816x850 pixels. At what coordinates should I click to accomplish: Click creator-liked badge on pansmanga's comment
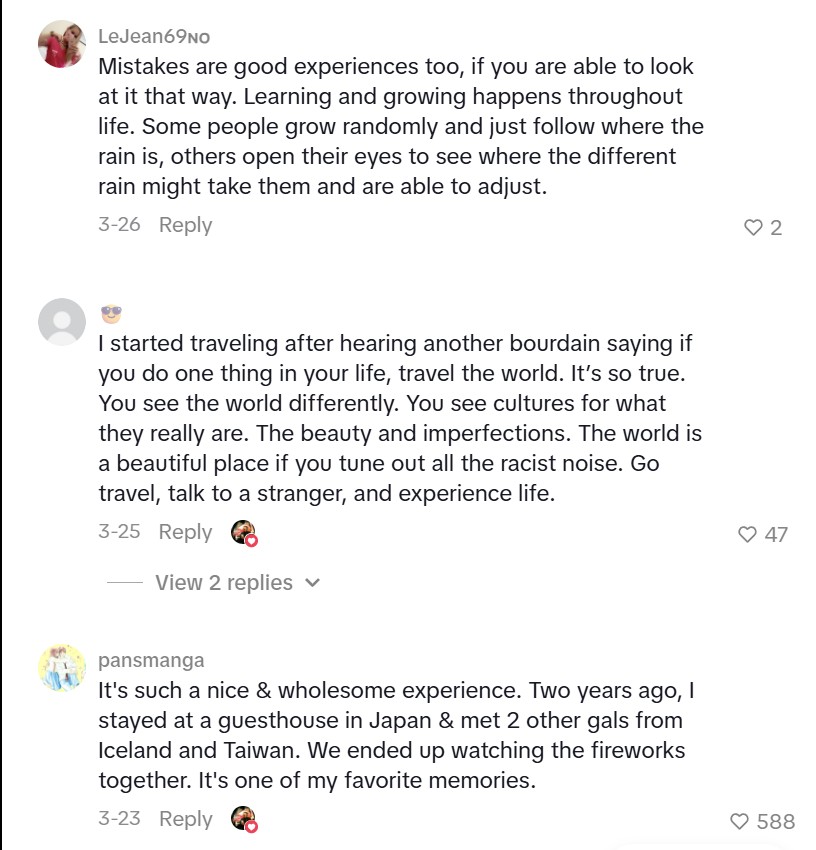[x=244, y=820]
